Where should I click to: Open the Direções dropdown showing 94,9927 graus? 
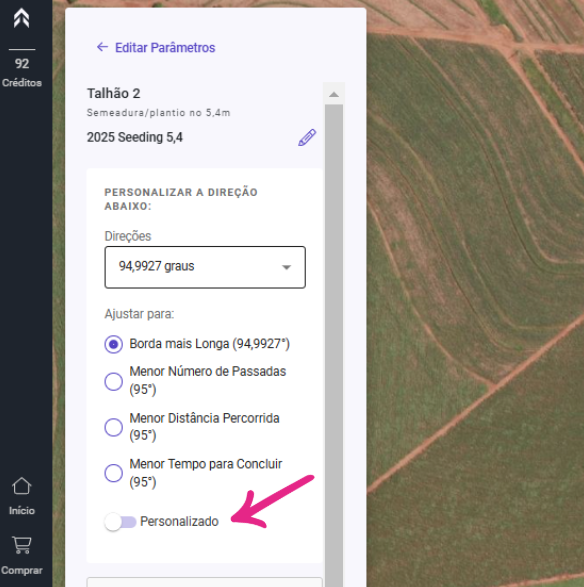pyautogui.click(x=205, y=267)
